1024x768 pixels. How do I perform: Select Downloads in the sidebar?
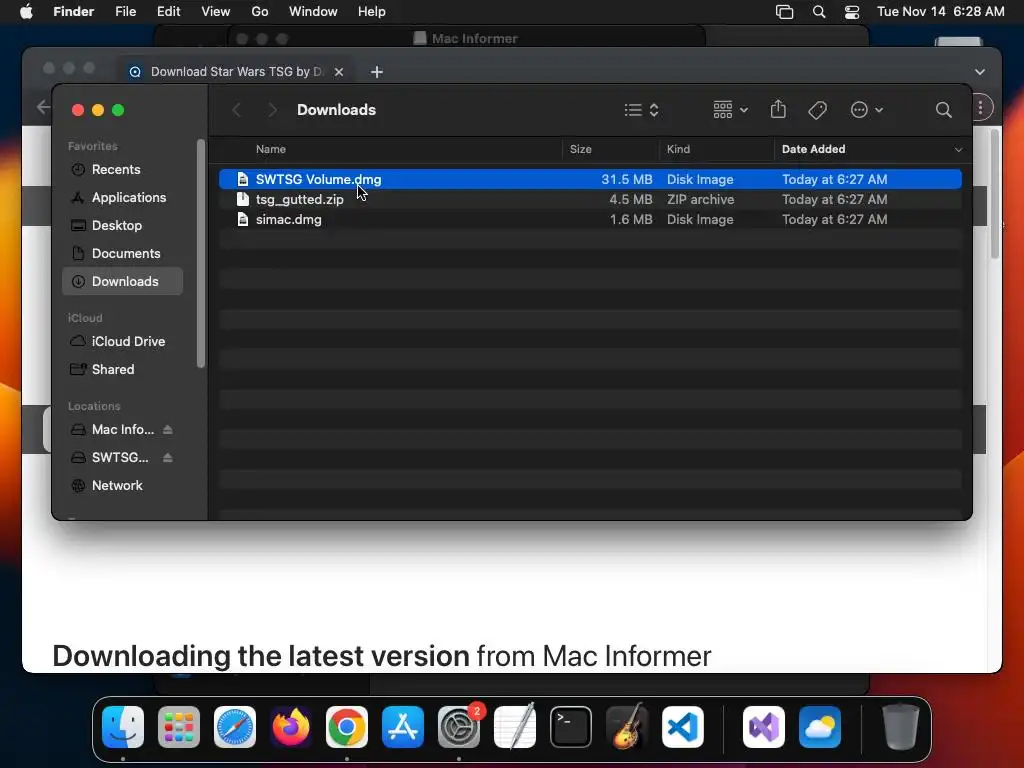(122, 281)
